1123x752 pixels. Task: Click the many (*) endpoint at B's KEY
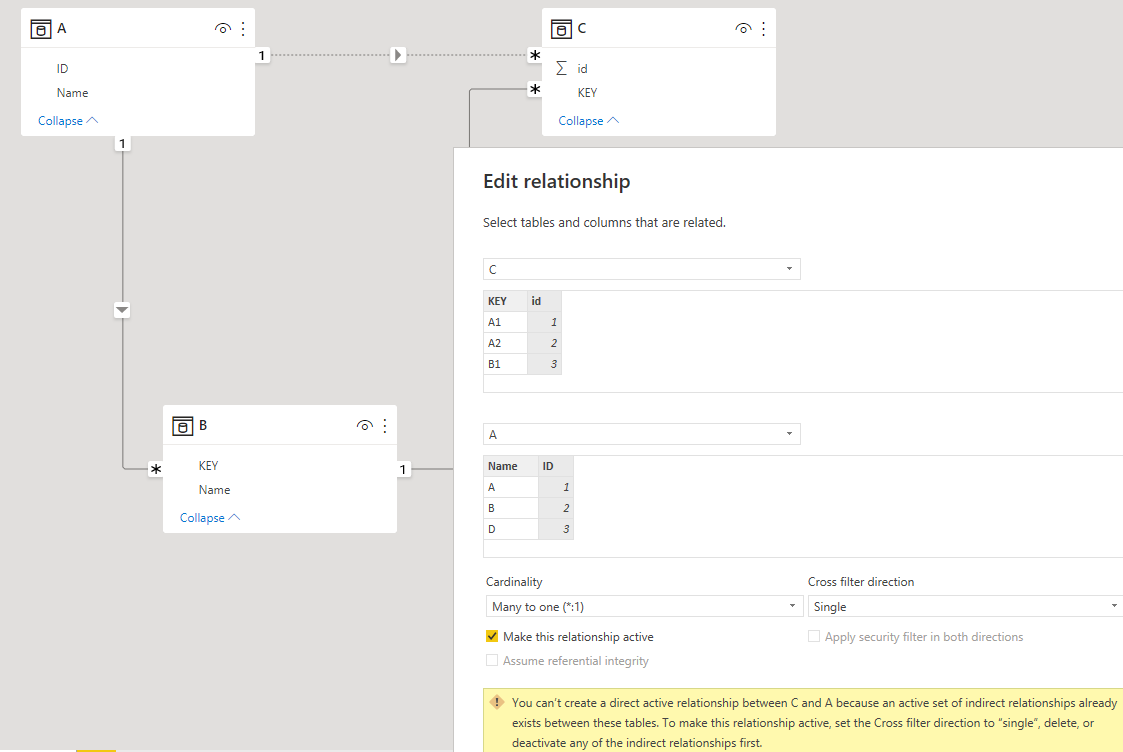[x=155, y=470]
